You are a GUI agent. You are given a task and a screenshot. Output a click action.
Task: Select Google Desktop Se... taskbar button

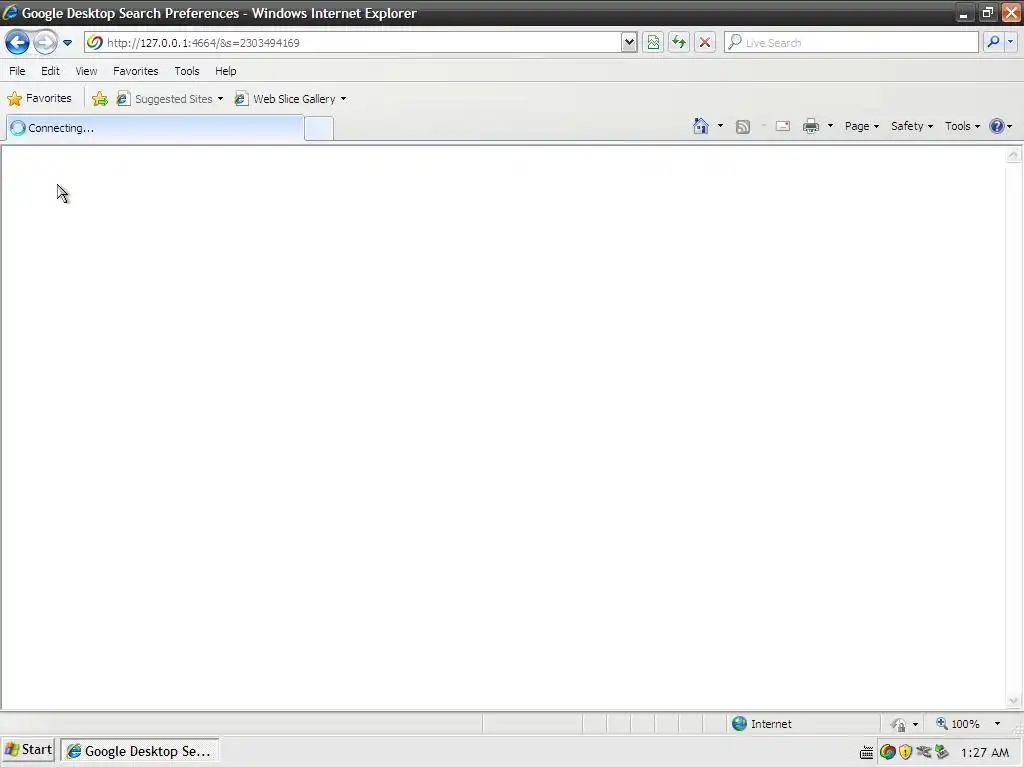[140, 751]
